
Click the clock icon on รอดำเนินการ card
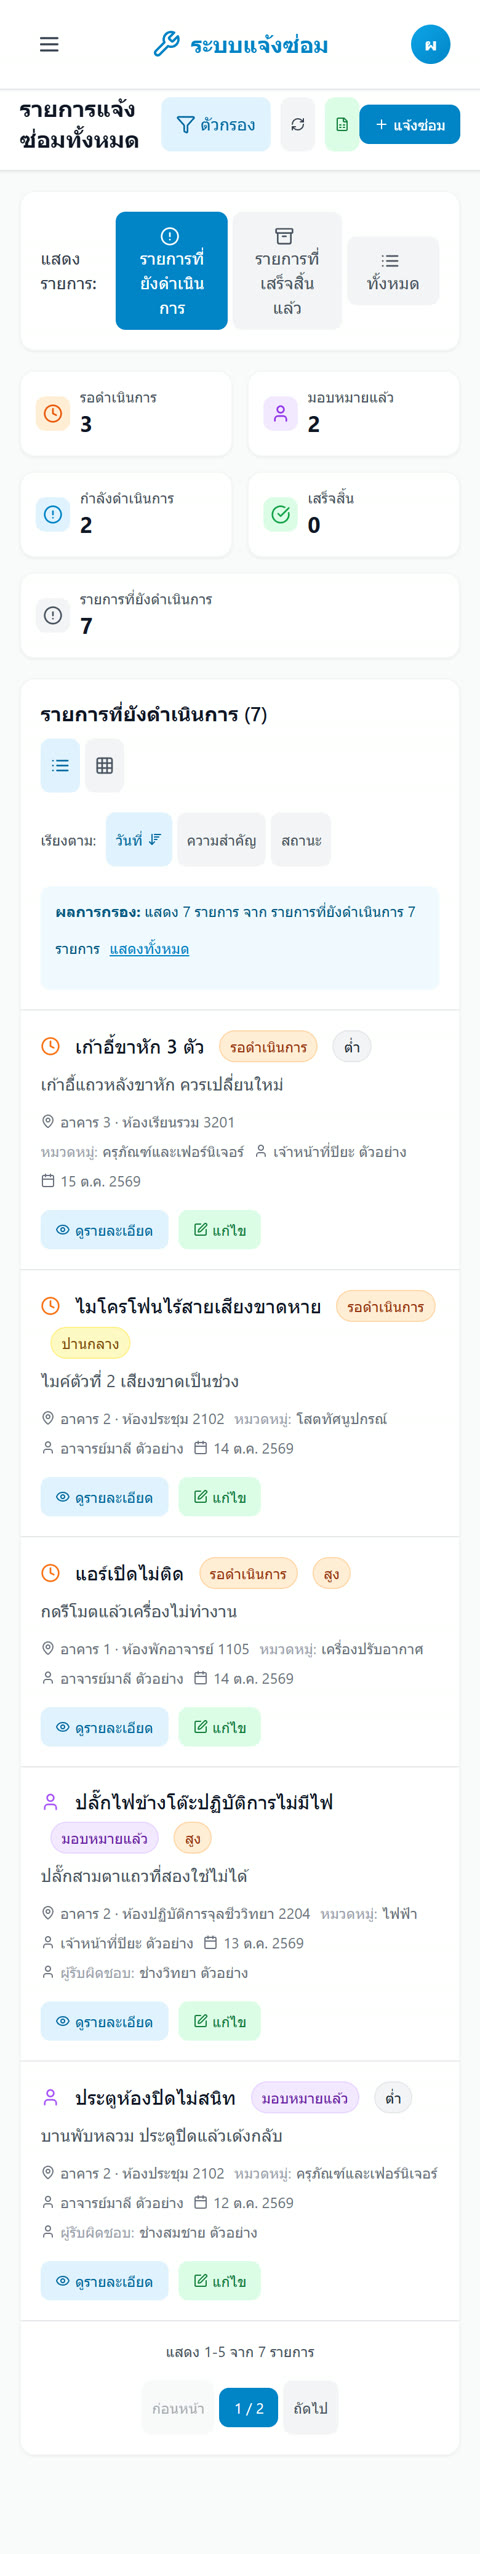tap(53, 413)
